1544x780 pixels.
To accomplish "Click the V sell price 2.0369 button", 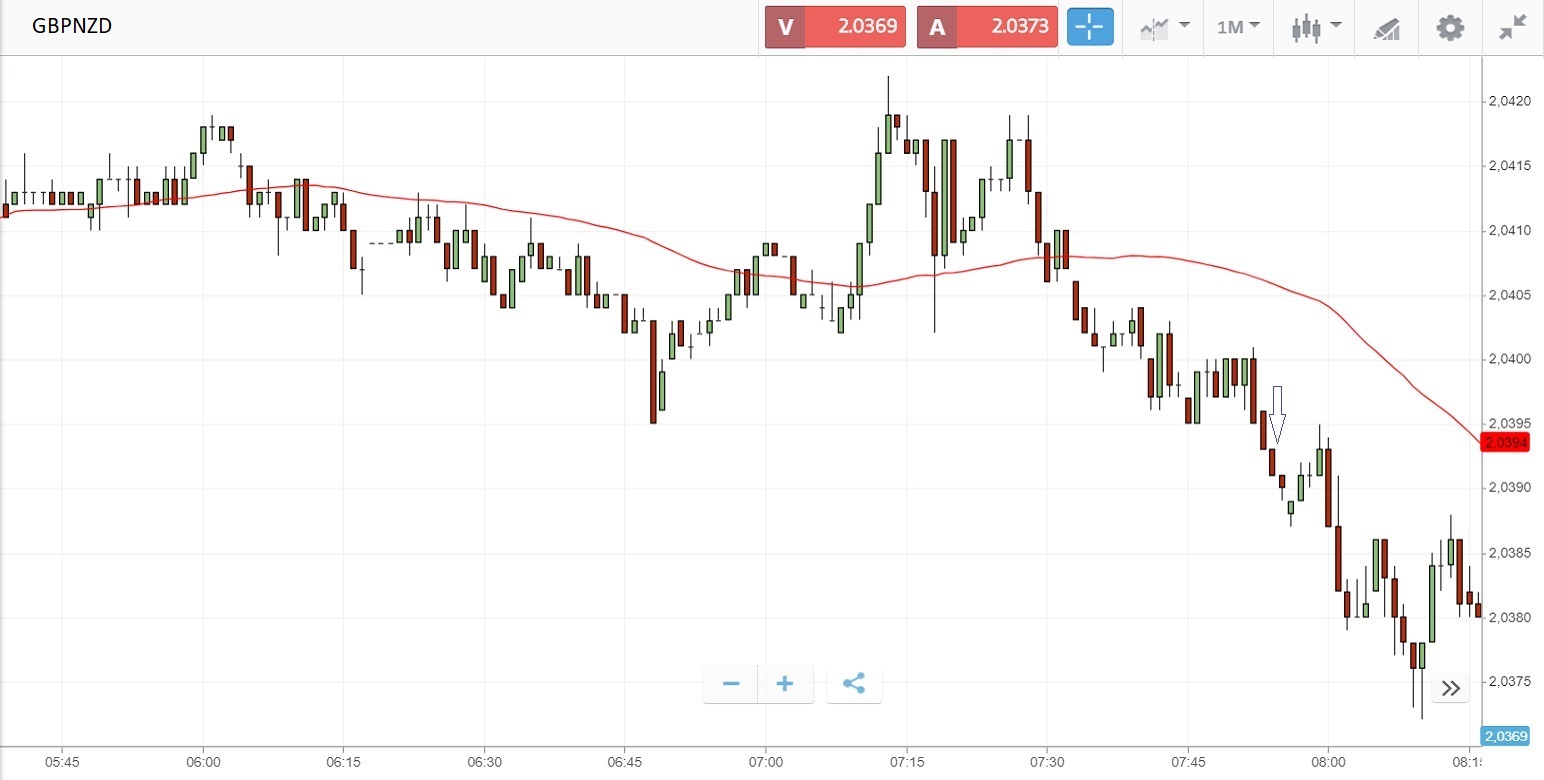I will tap(835, 27).
